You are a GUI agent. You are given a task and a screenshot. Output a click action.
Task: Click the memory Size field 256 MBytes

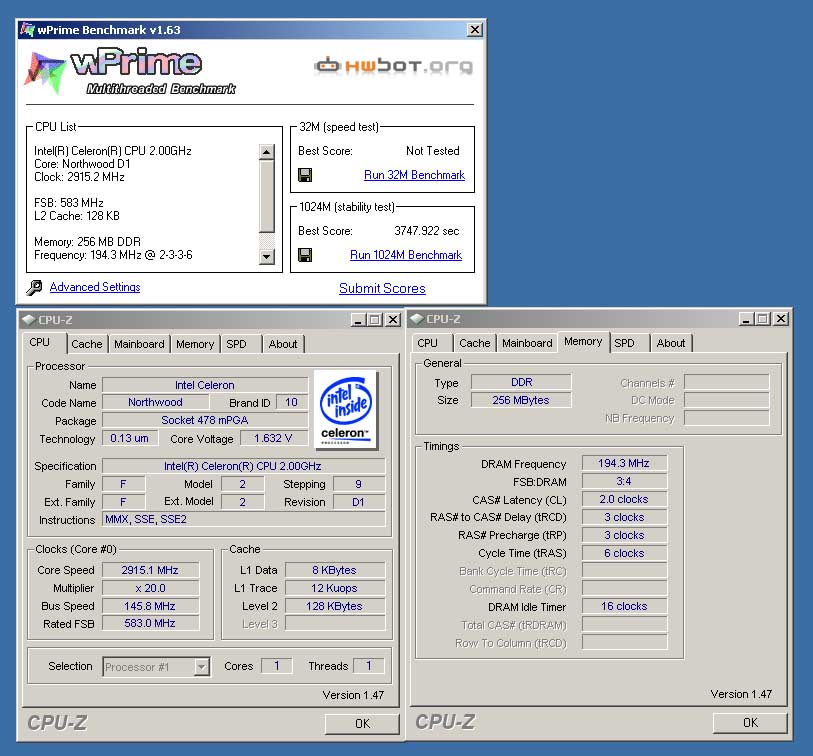[x=521, y=400]
